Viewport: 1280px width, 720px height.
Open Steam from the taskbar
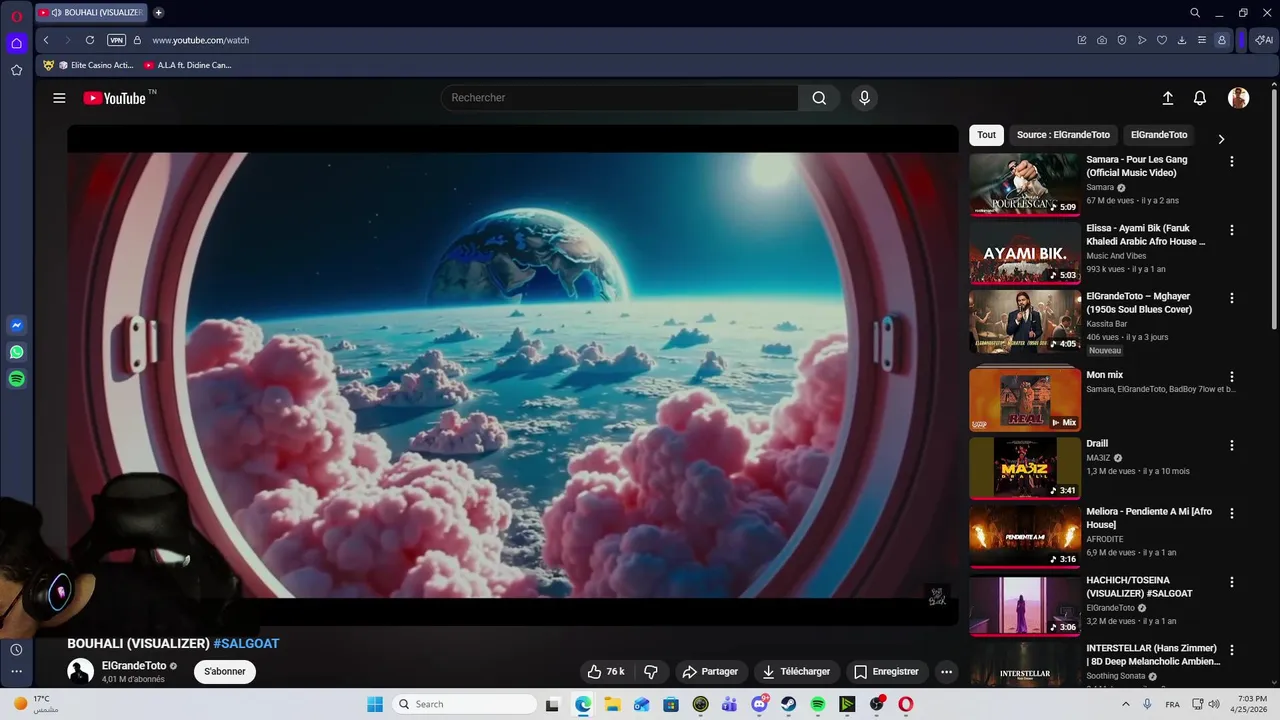(x=789, y=704)
